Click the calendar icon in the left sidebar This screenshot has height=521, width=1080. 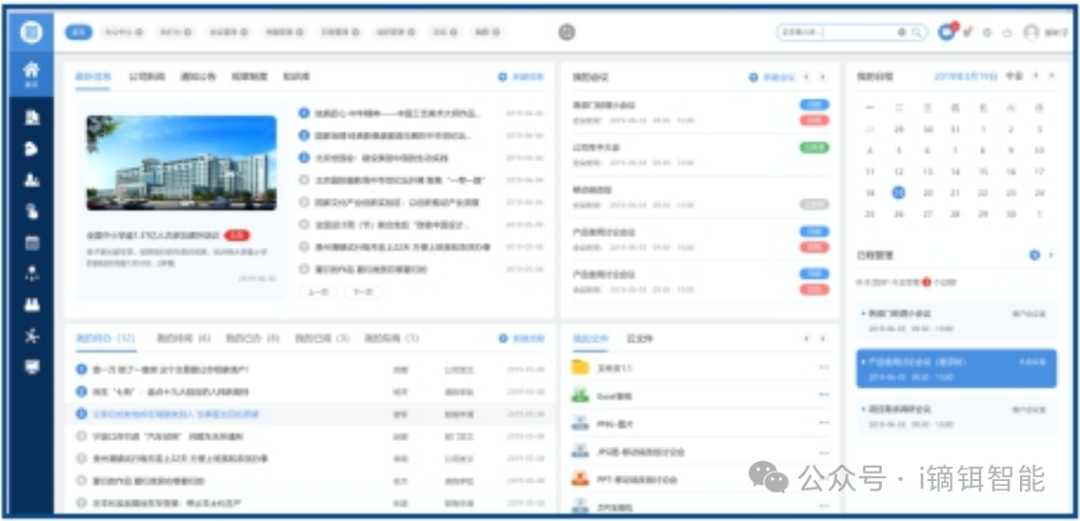click(x=32, y=242)
